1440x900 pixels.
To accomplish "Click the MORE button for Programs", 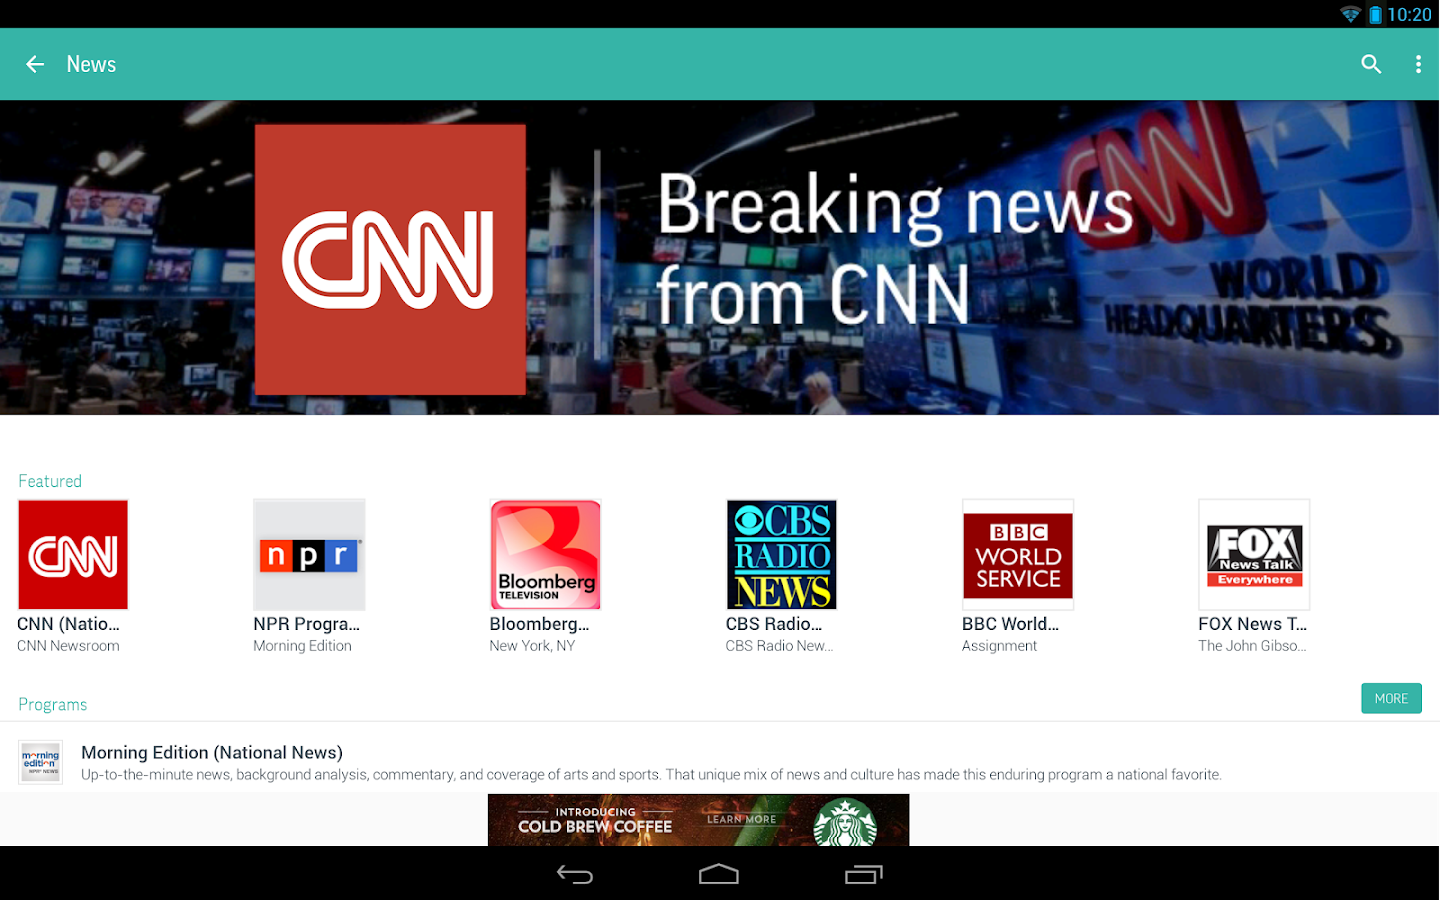I will [1391, 698].
